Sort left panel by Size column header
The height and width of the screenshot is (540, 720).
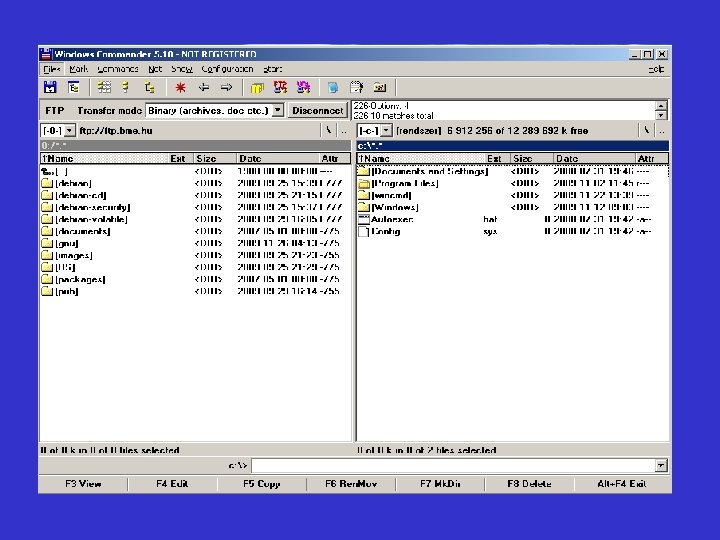(214, 158)
